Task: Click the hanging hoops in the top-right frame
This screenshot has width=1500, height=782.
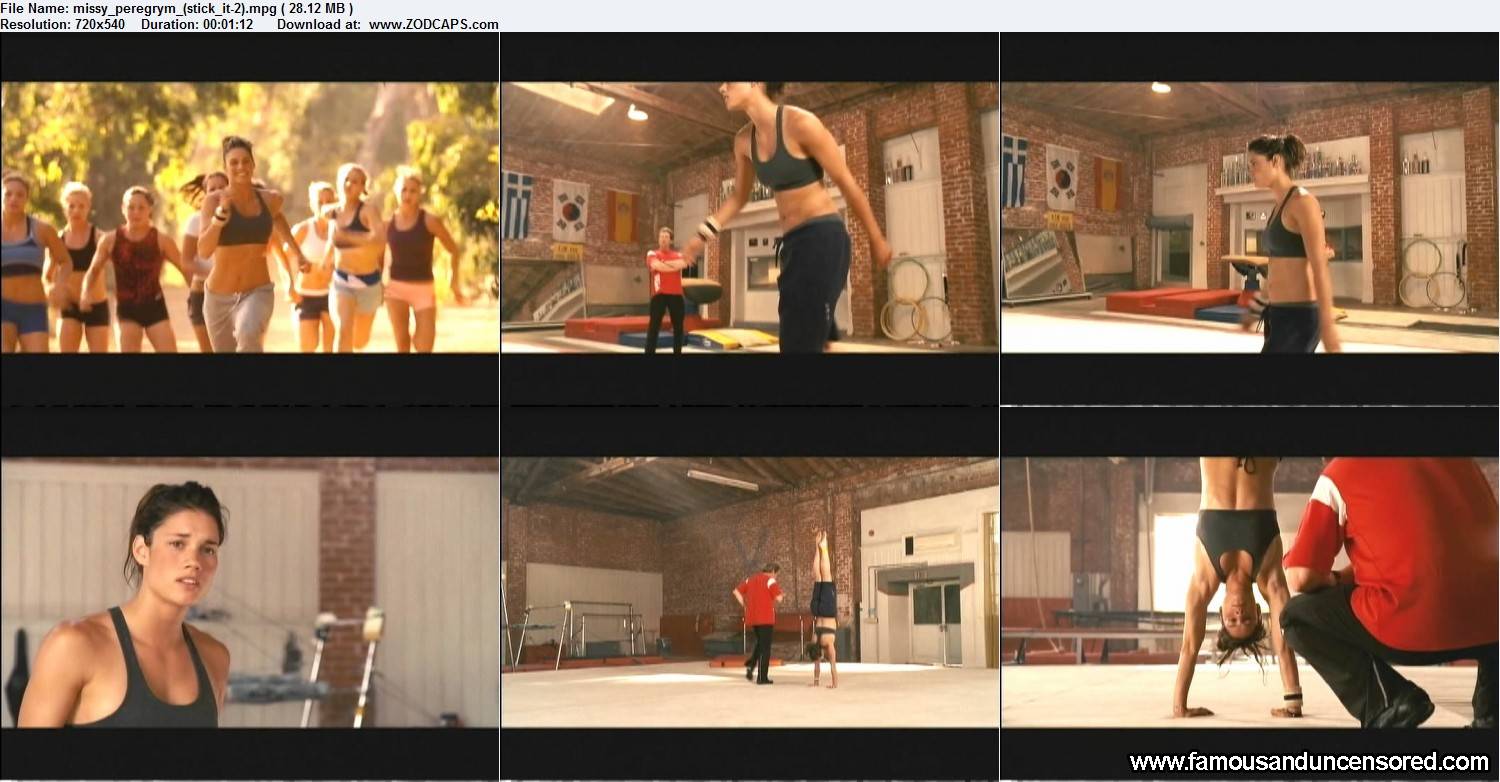Action: (1432, 274)
